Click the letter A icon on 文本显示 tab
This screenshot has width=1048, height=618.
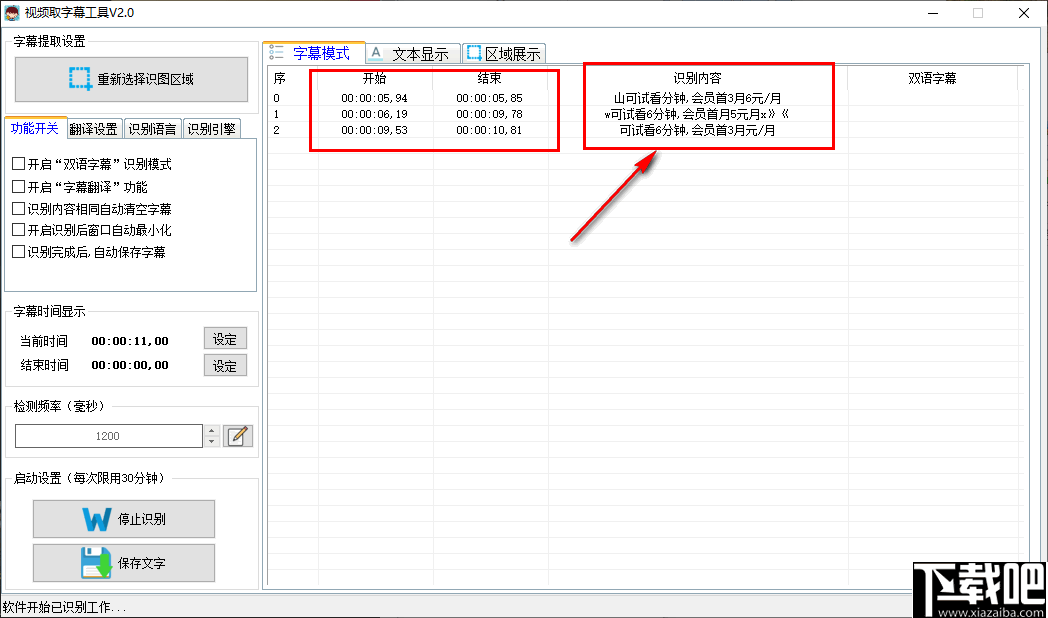click(x=376, y=52)
